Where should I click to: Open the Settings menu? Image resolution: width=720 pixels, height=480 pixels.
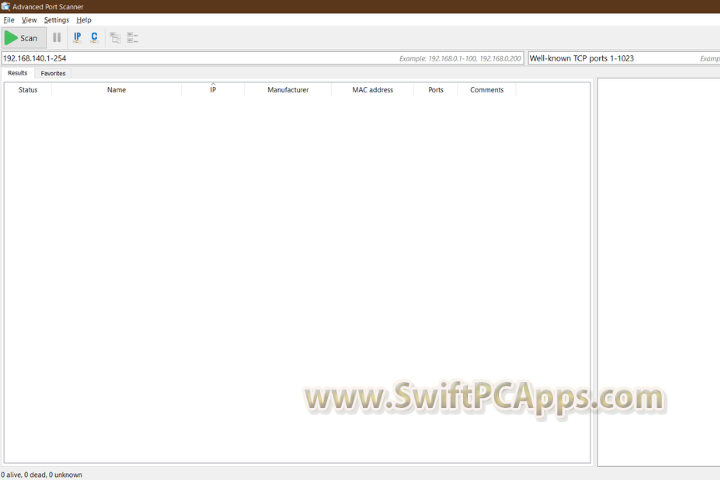tap(56, 20)
